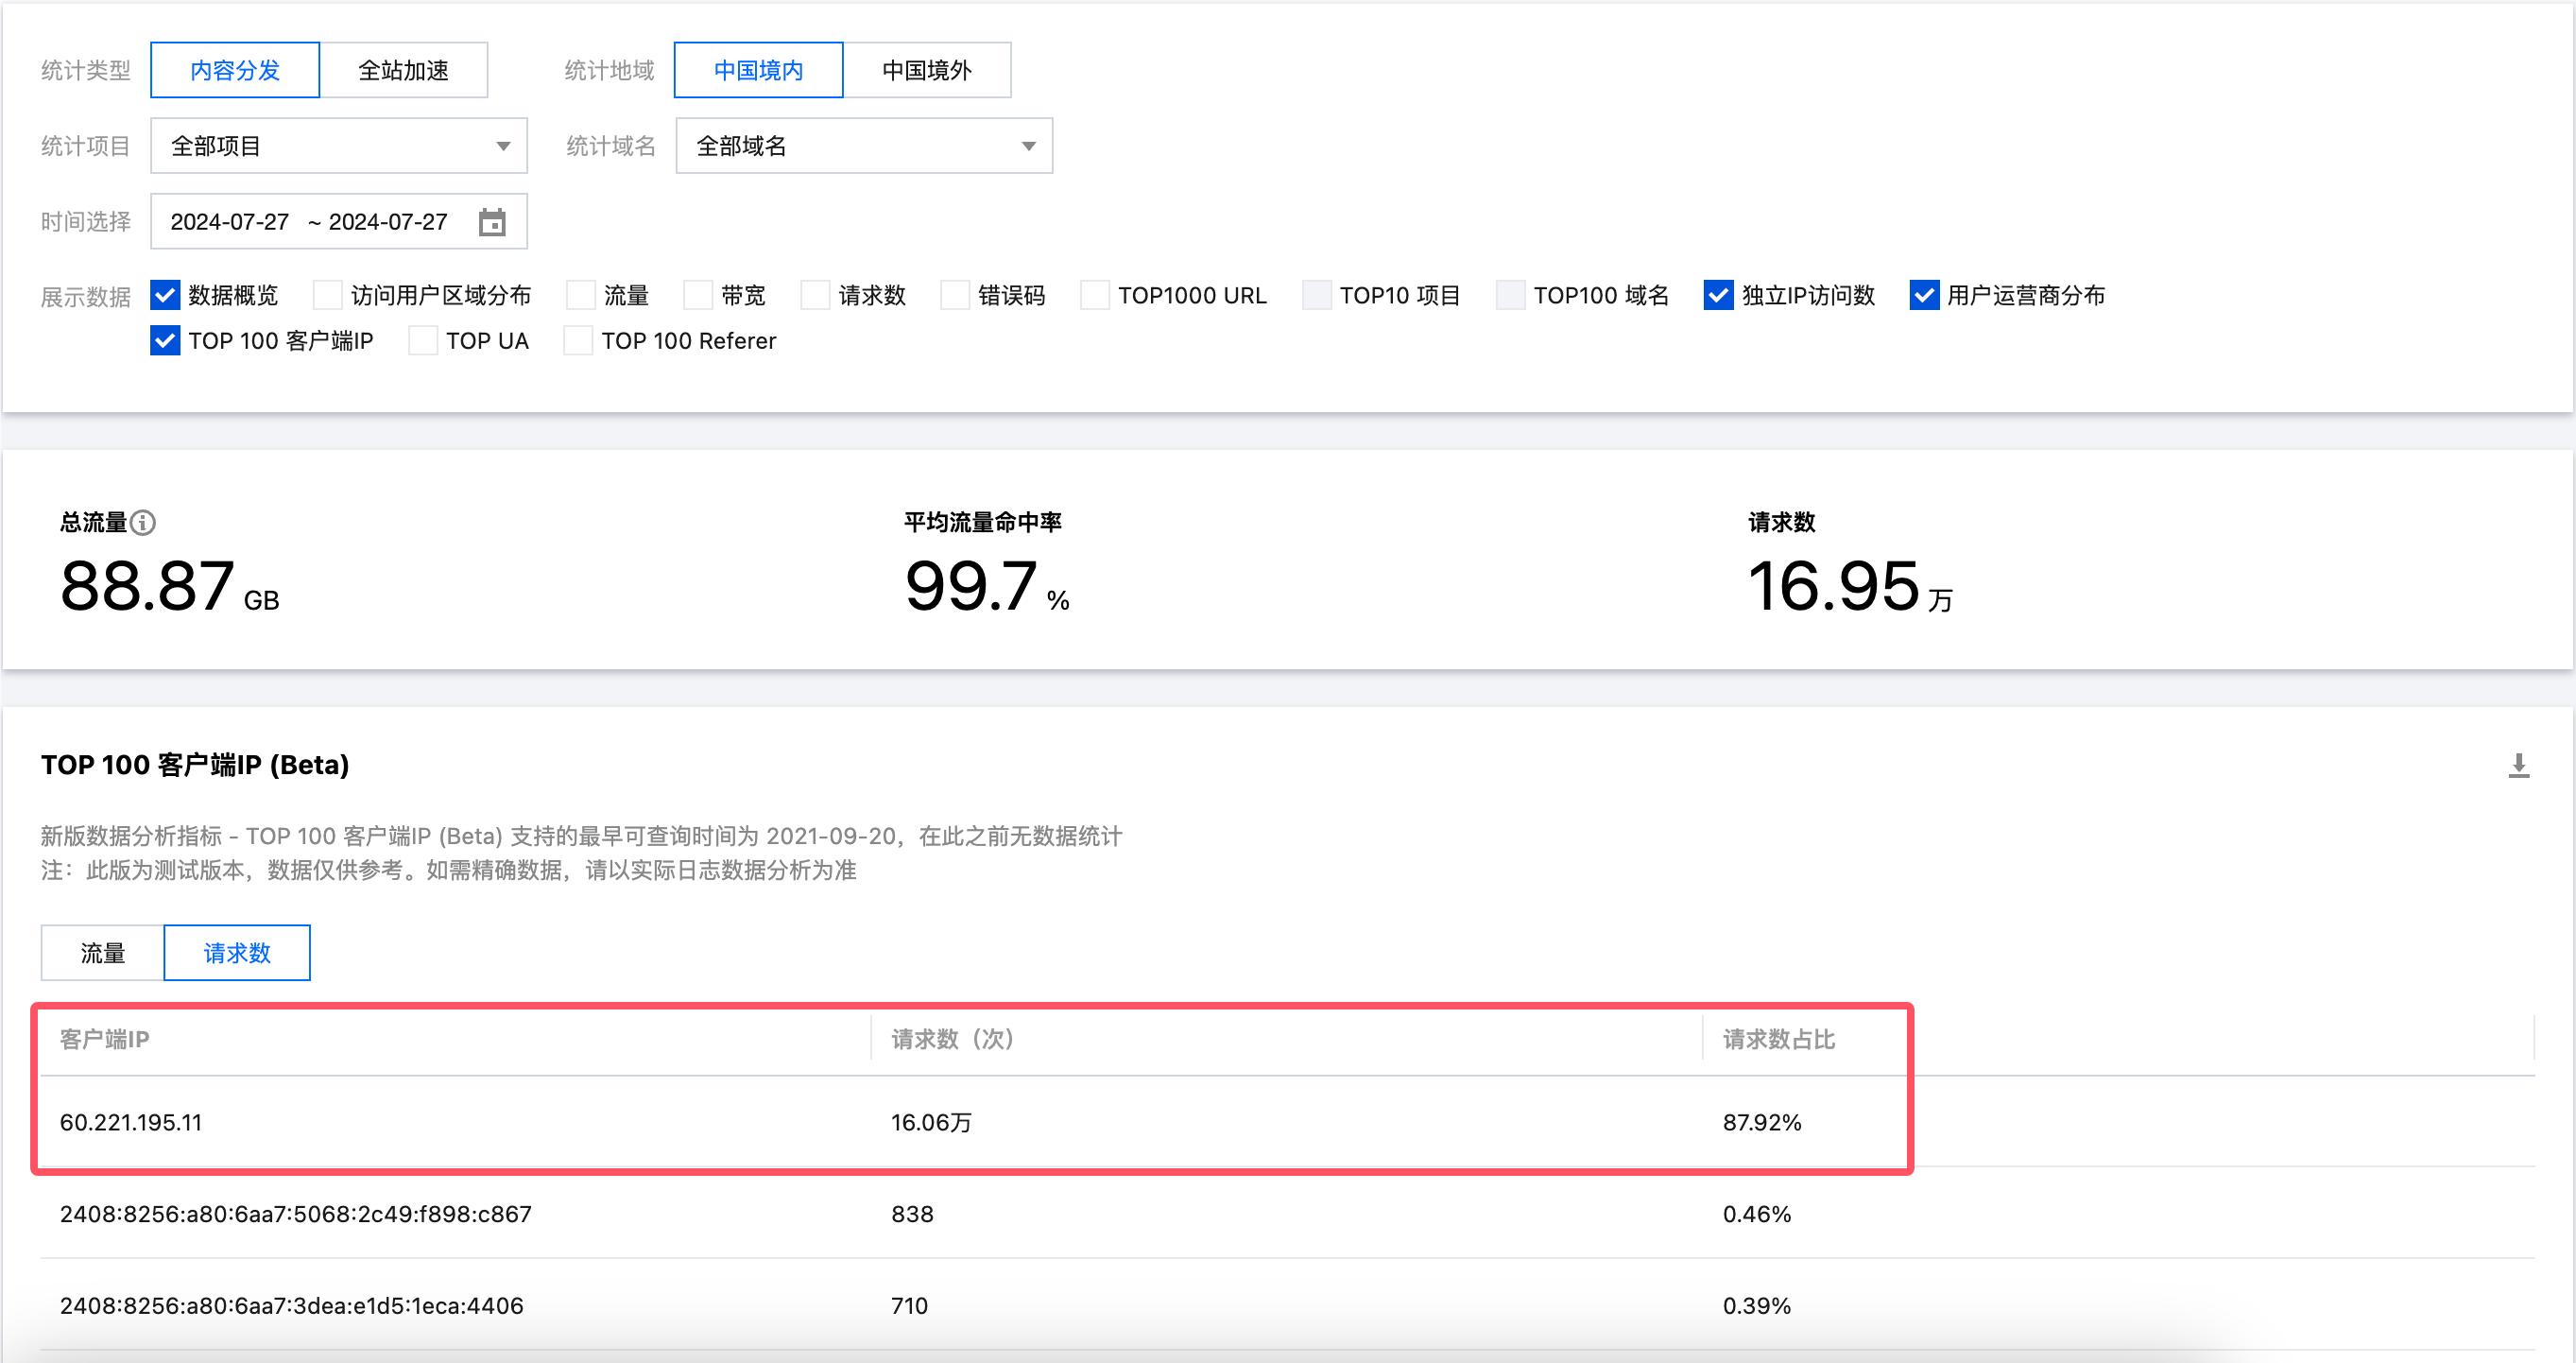
Task: Enable the TOP UA checkbox
Action: click(423, 341)
